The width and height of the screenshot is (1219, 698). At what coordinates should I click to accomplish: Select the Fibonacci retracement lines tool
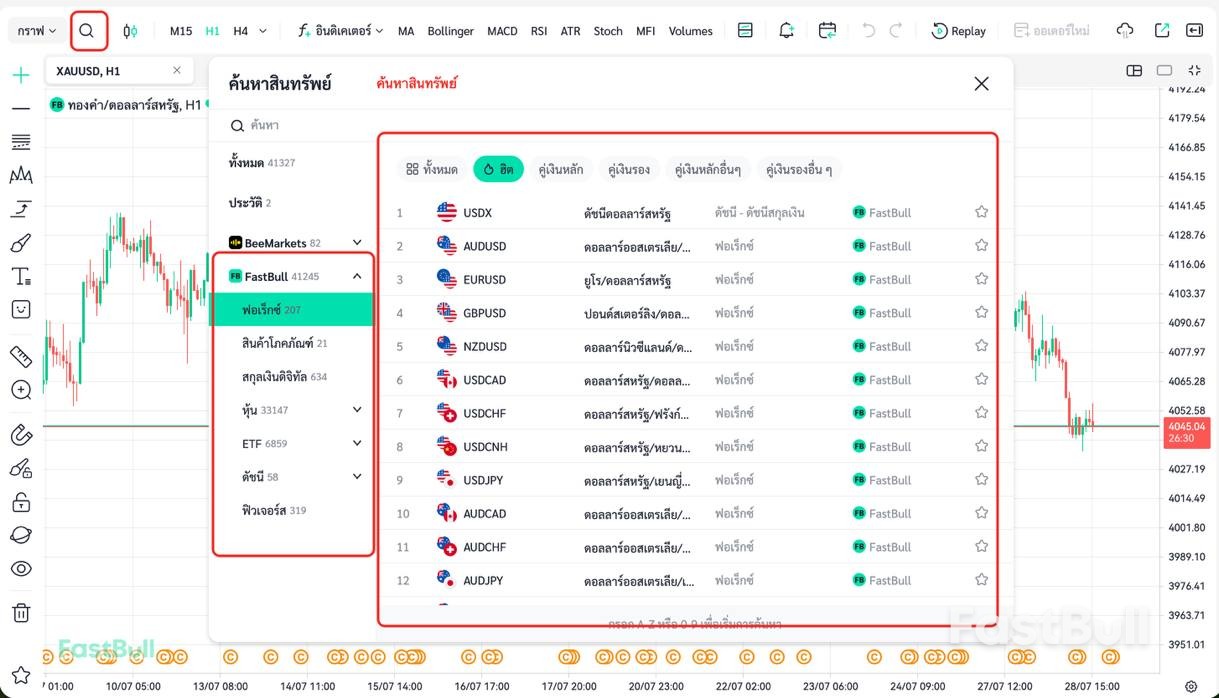tap(21, 142)
